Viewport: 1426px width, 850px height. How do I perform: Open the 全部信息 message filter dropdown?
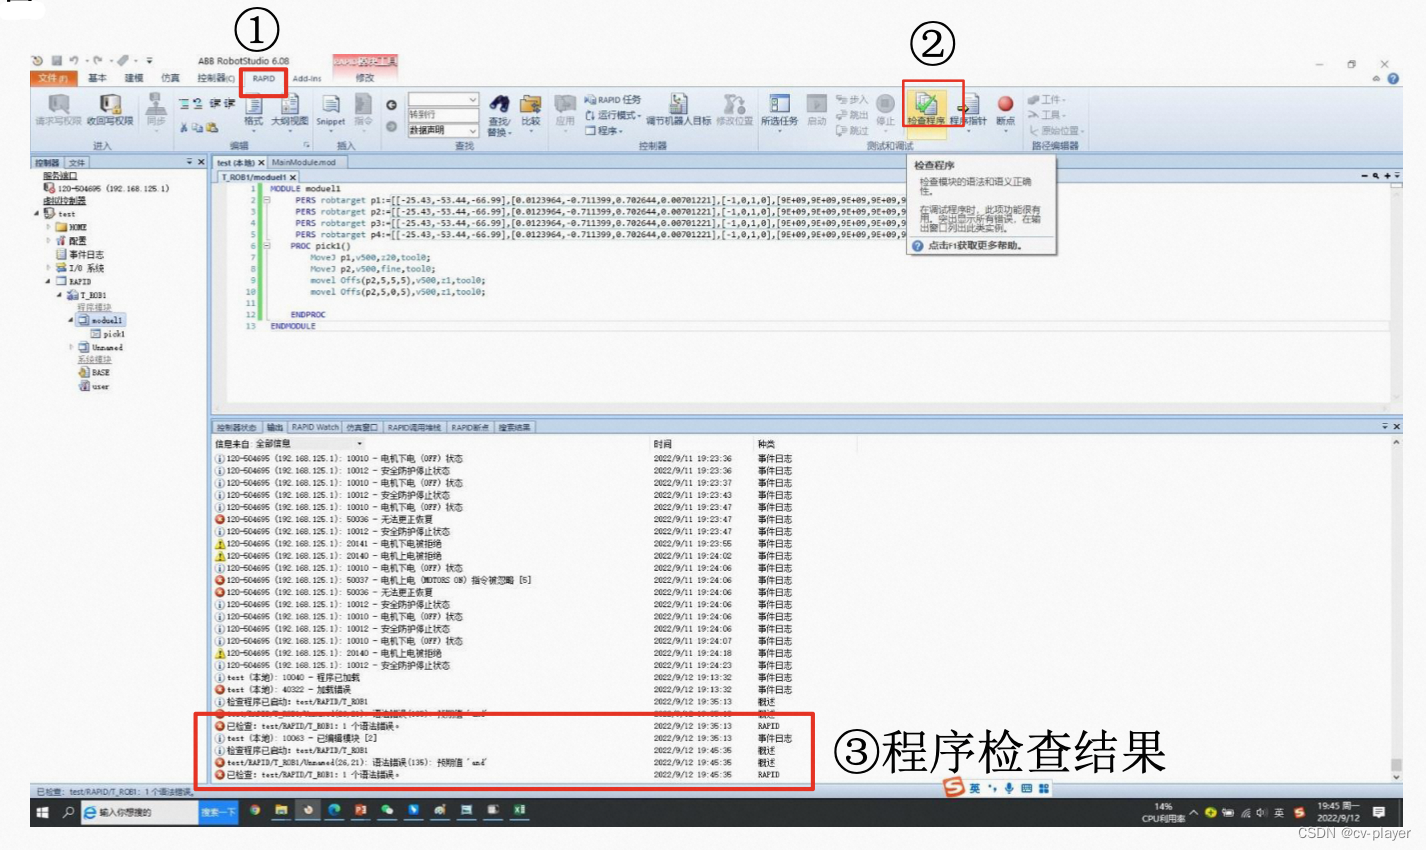pos(308,443)
